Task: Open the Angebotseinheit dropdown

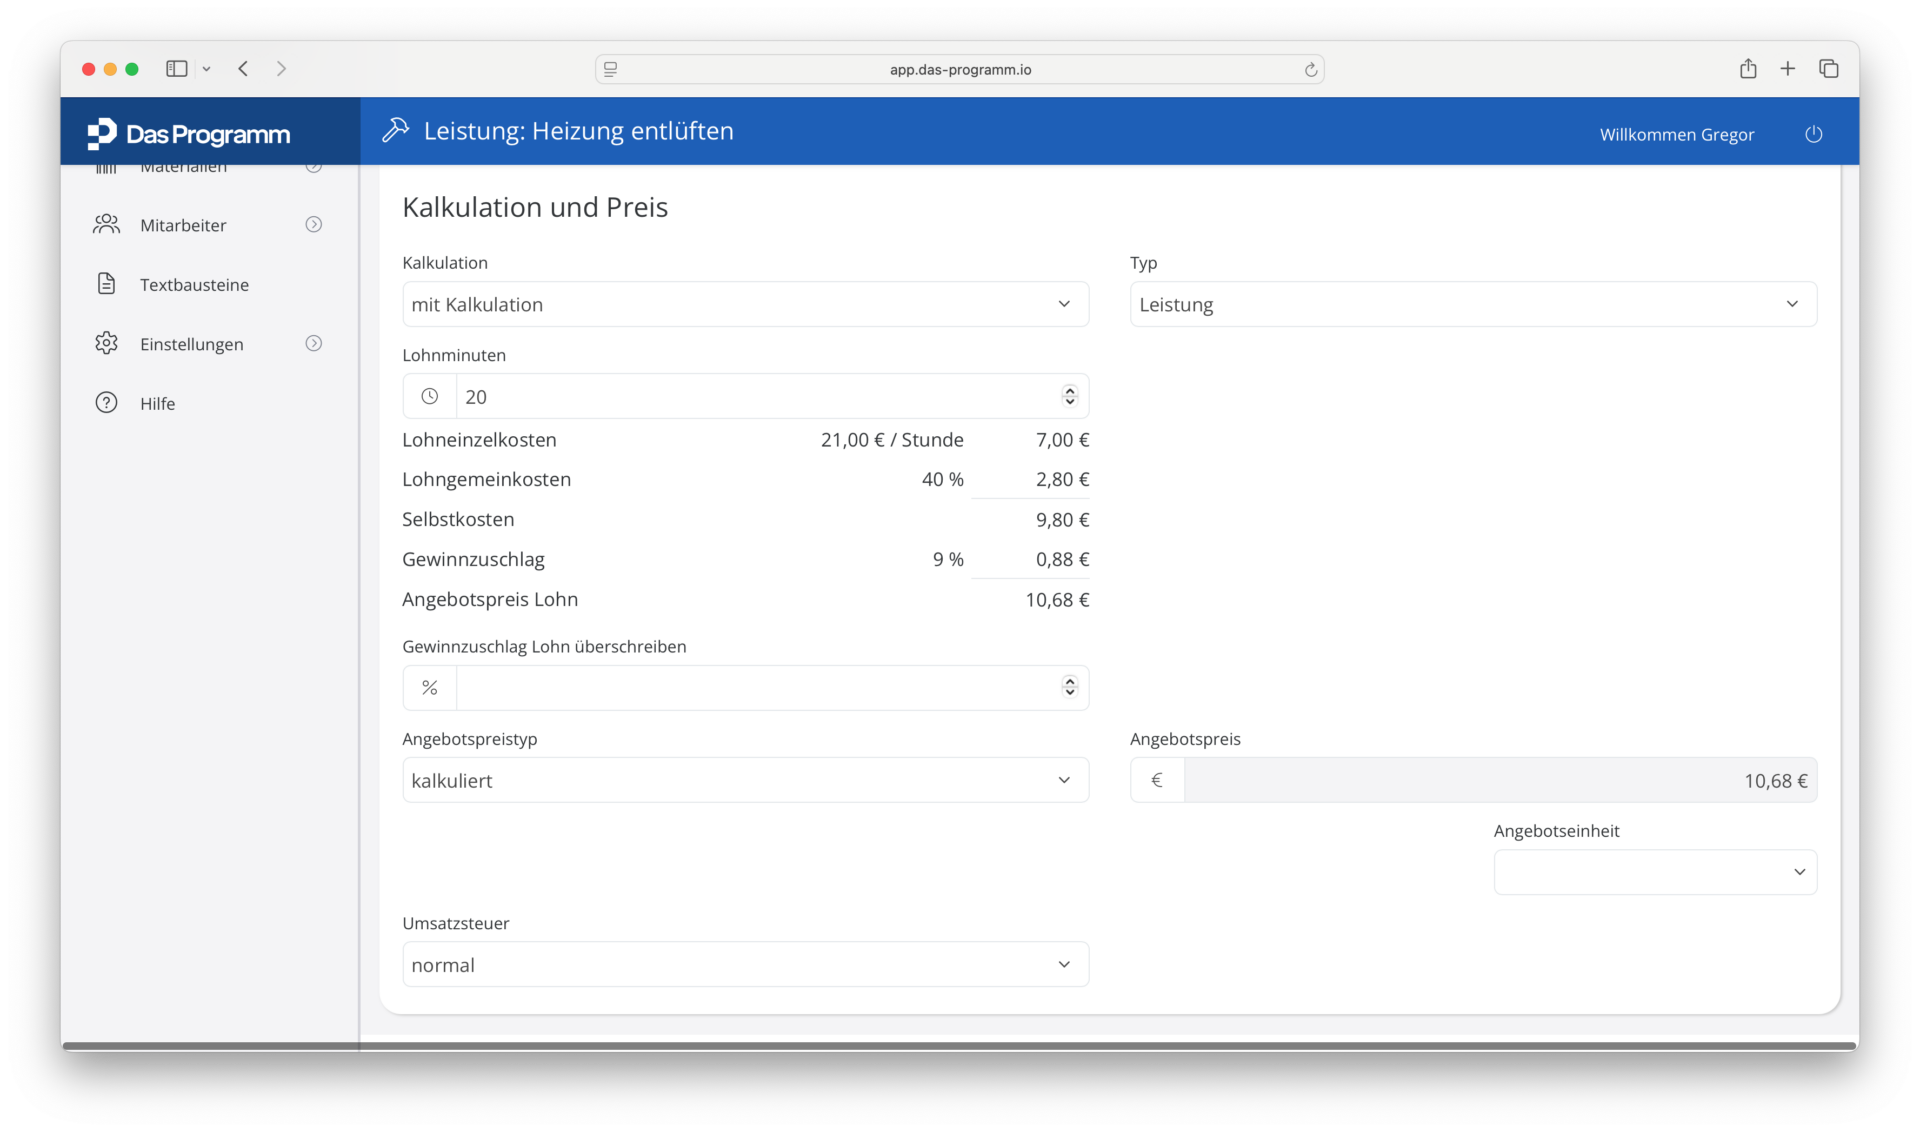Action: point(1655,872)
